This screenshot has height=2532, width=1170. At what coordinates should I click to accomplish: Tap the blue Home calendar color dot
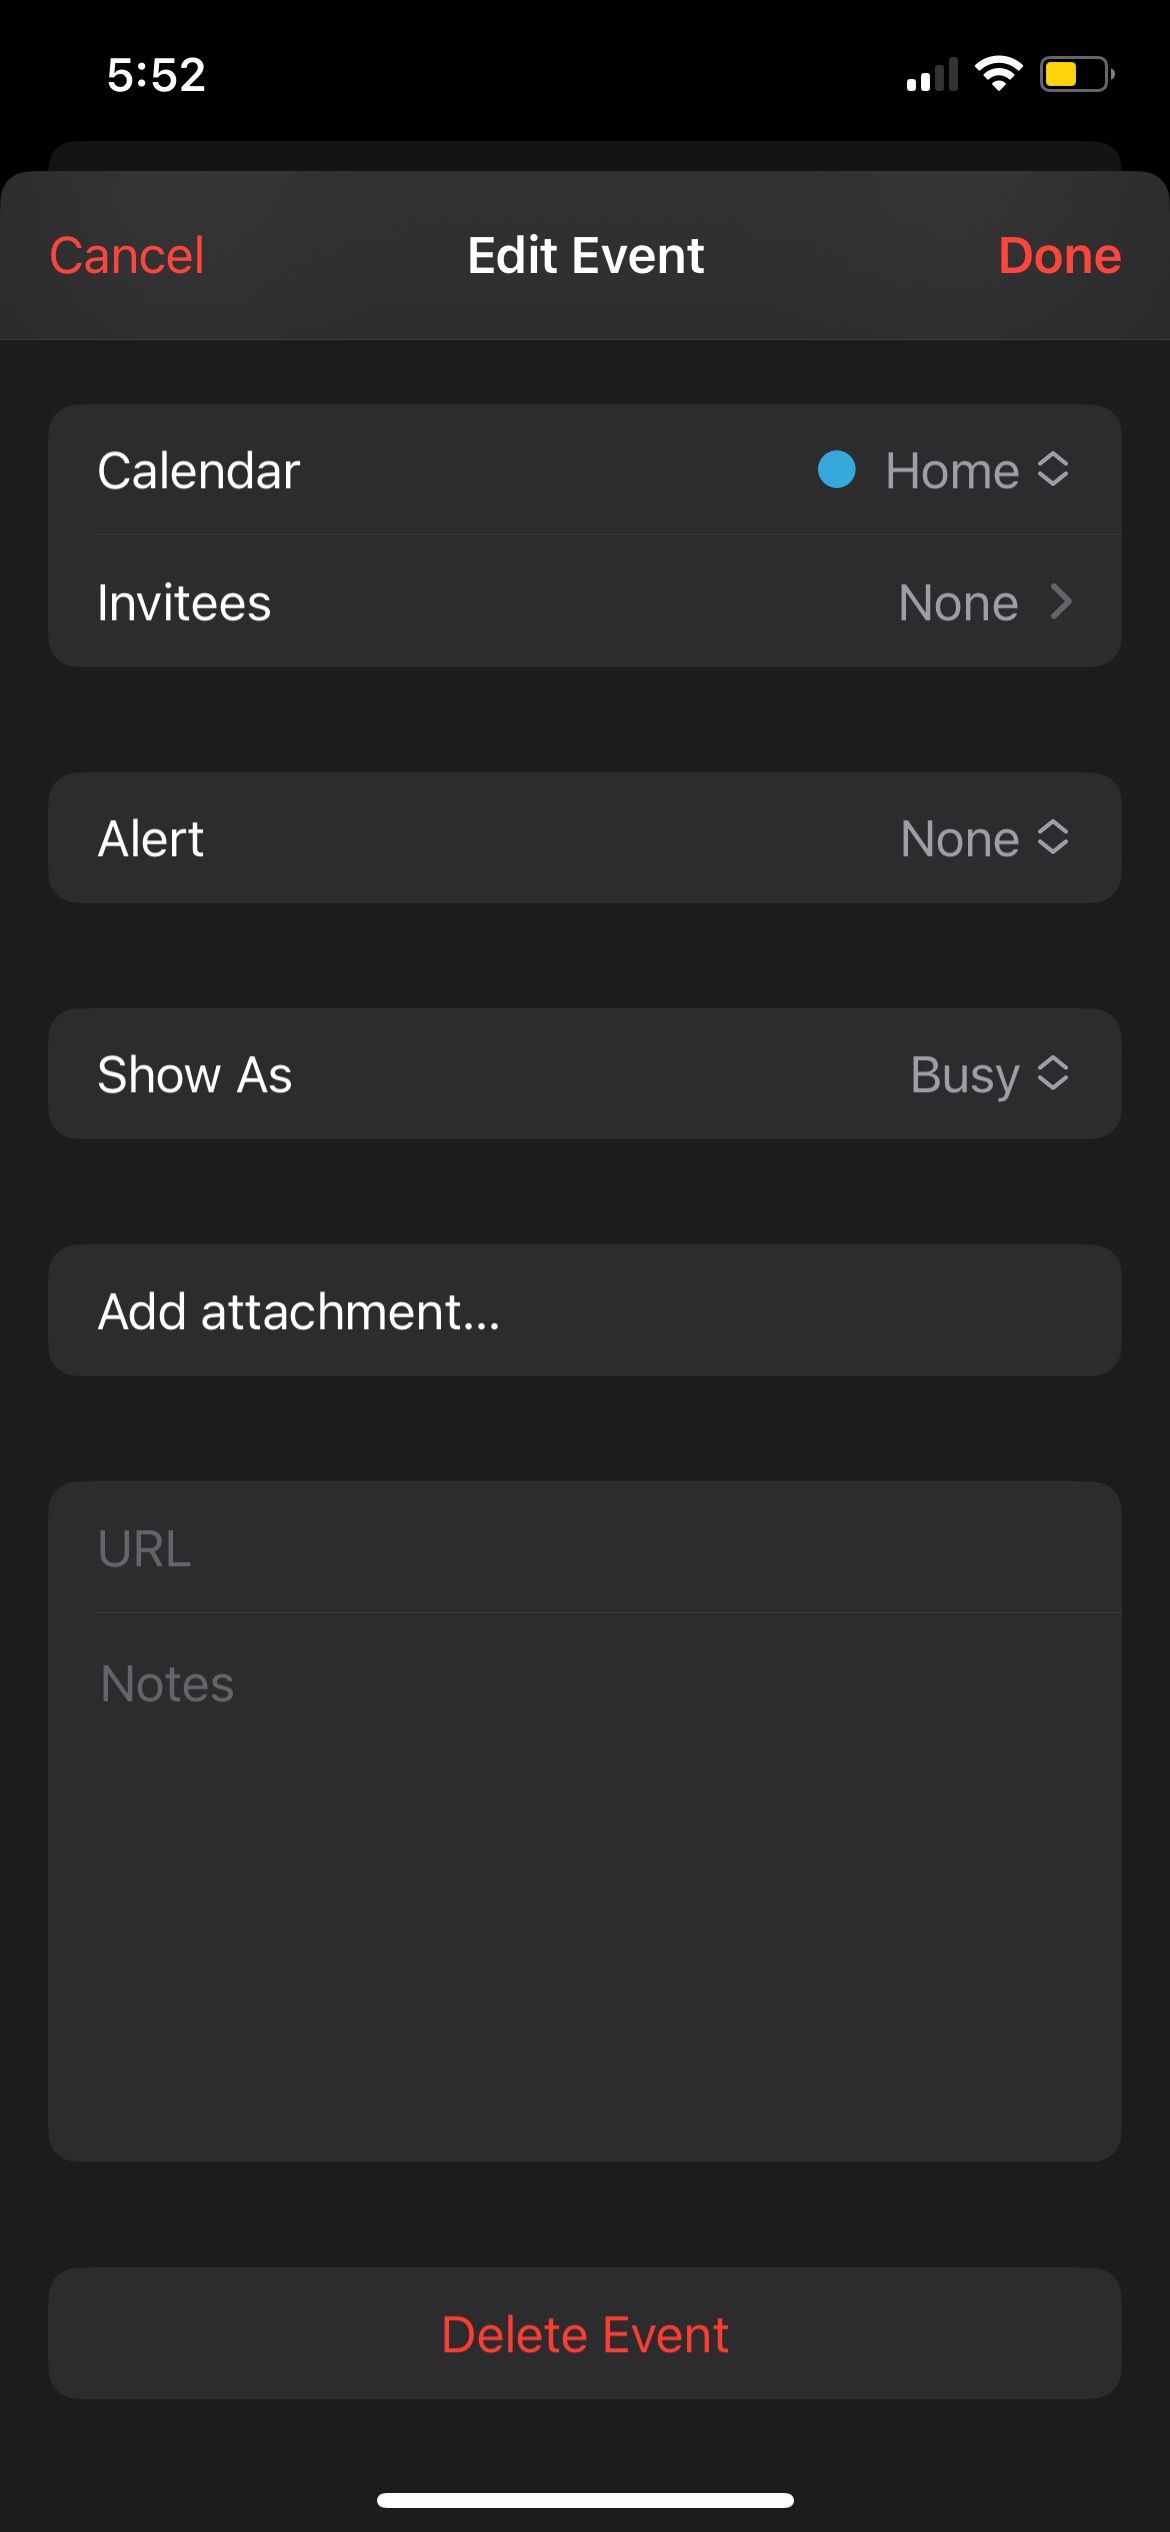(x=836, y=469)
